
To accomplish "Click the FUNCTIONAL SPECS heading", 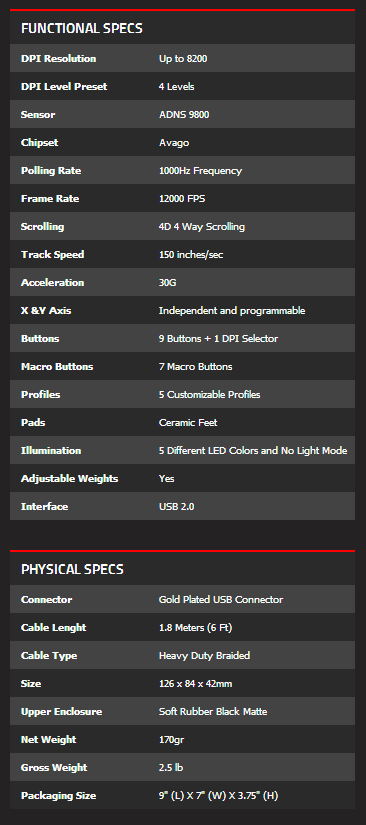I will 82,28.
